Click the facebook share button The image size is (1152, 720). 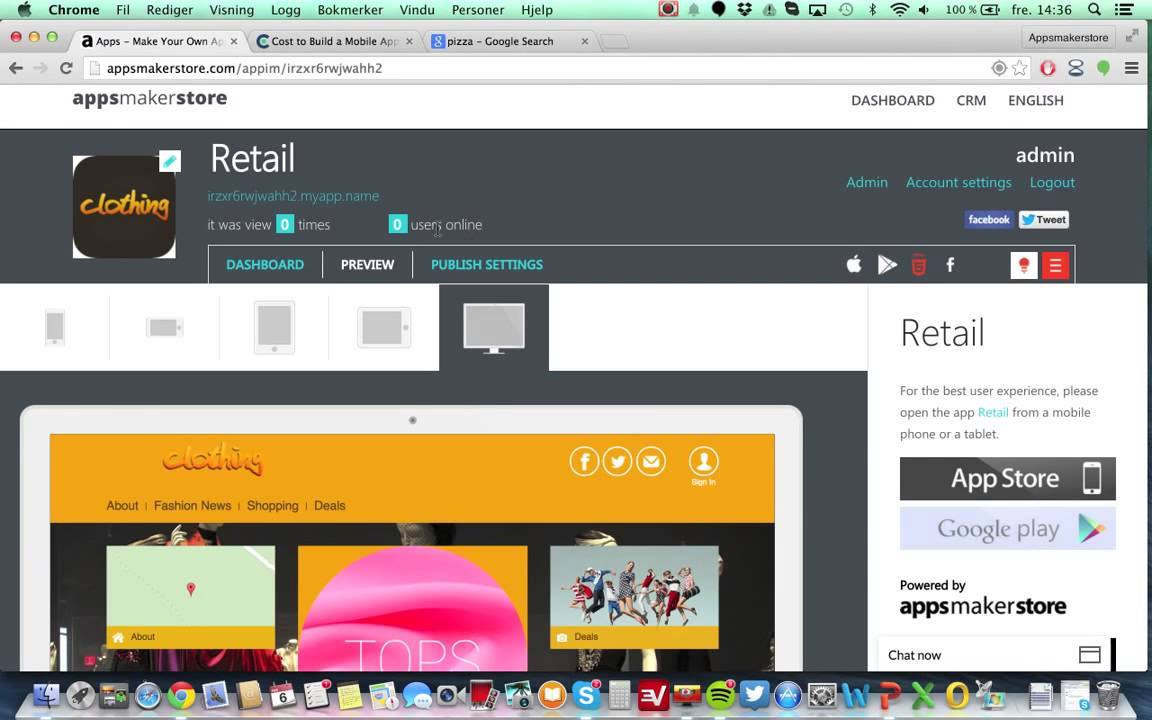pos(989,220)
